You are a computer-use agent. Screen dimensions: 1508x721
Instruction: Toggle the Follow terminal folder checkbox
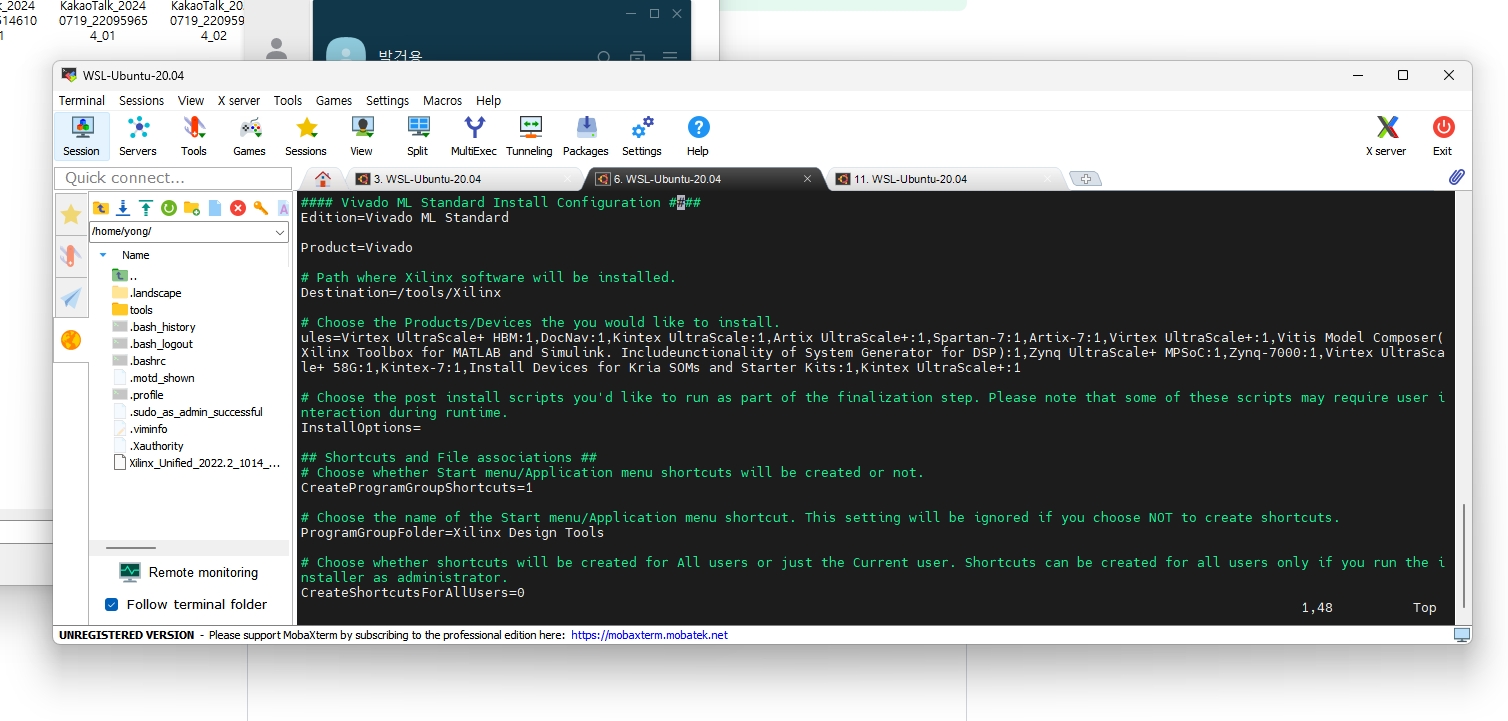112,604
